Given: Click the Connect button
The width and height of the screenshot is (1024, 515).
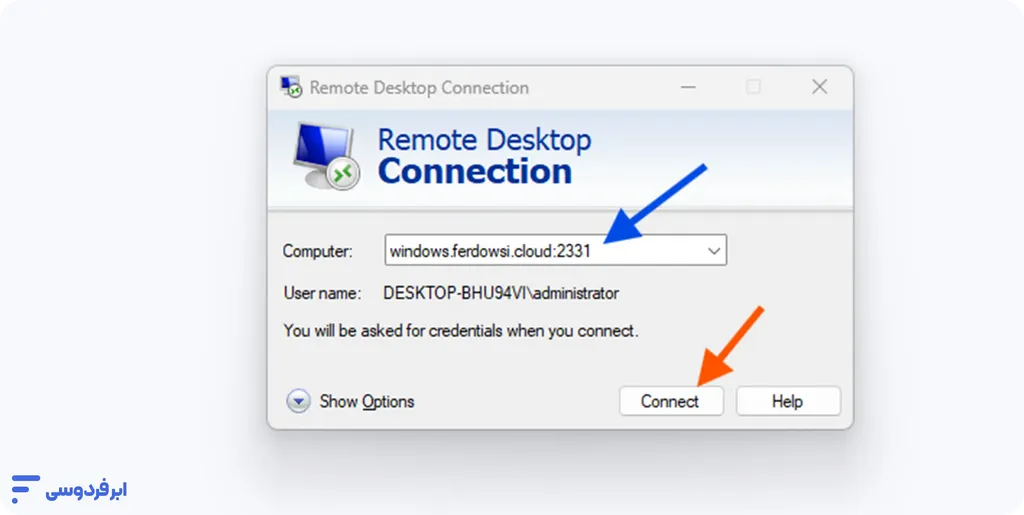Looking at the screenshot, I should coord(671,401).
